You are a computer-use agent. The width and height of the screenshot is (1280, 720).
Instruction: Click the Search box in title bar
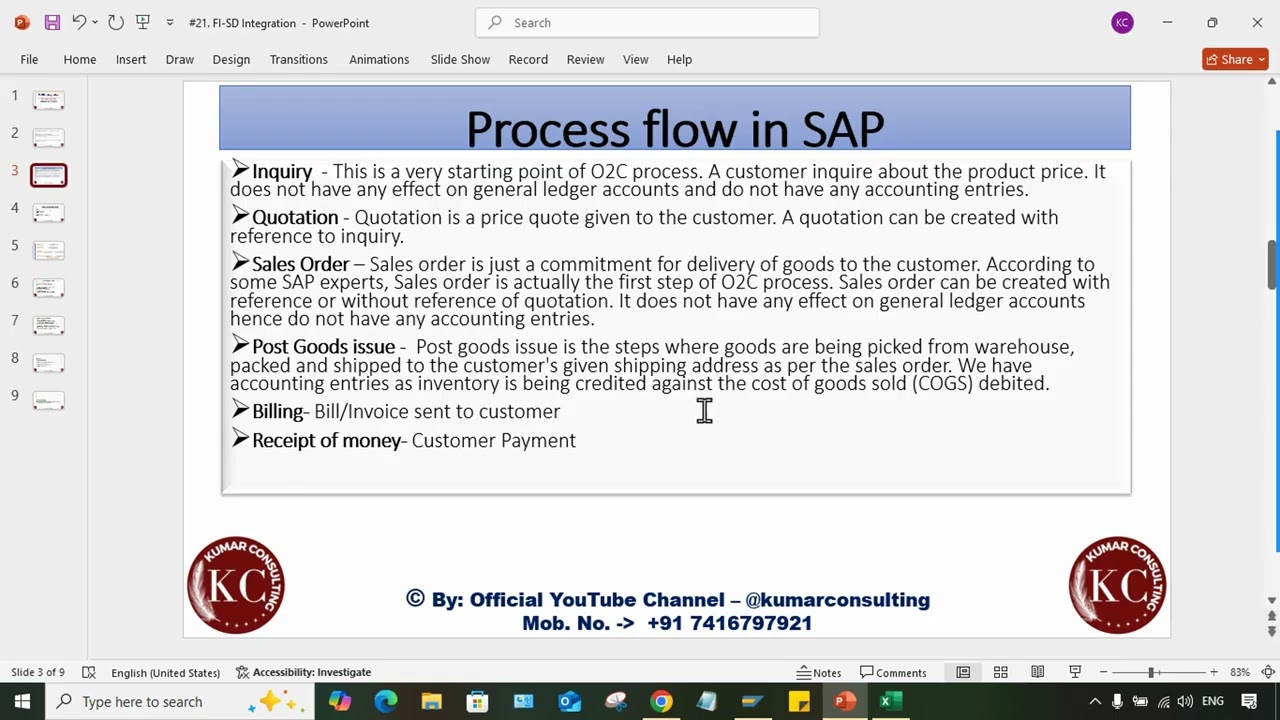pyautogui.click(x=648, y=22)
